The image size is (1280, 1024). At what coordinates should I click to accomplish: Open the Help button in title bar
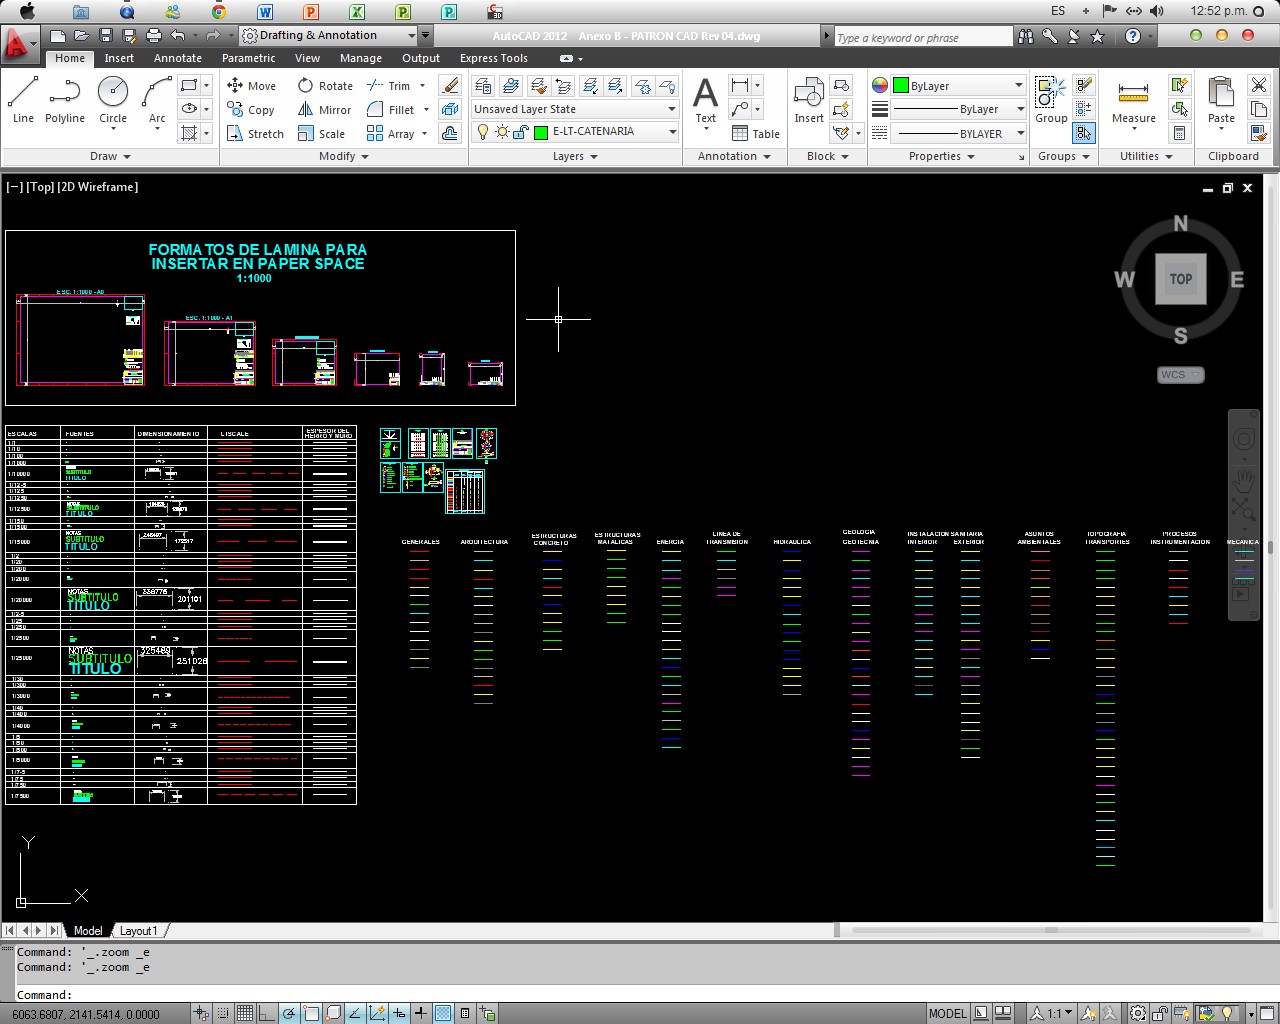click(x=1132, y=36)
